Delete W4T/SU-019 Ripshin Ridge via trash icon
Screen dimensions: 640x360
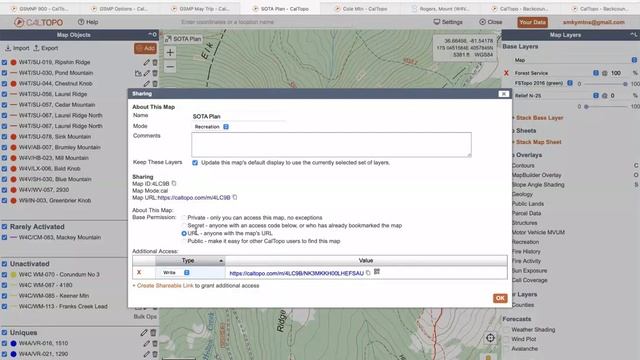point(155,62)
